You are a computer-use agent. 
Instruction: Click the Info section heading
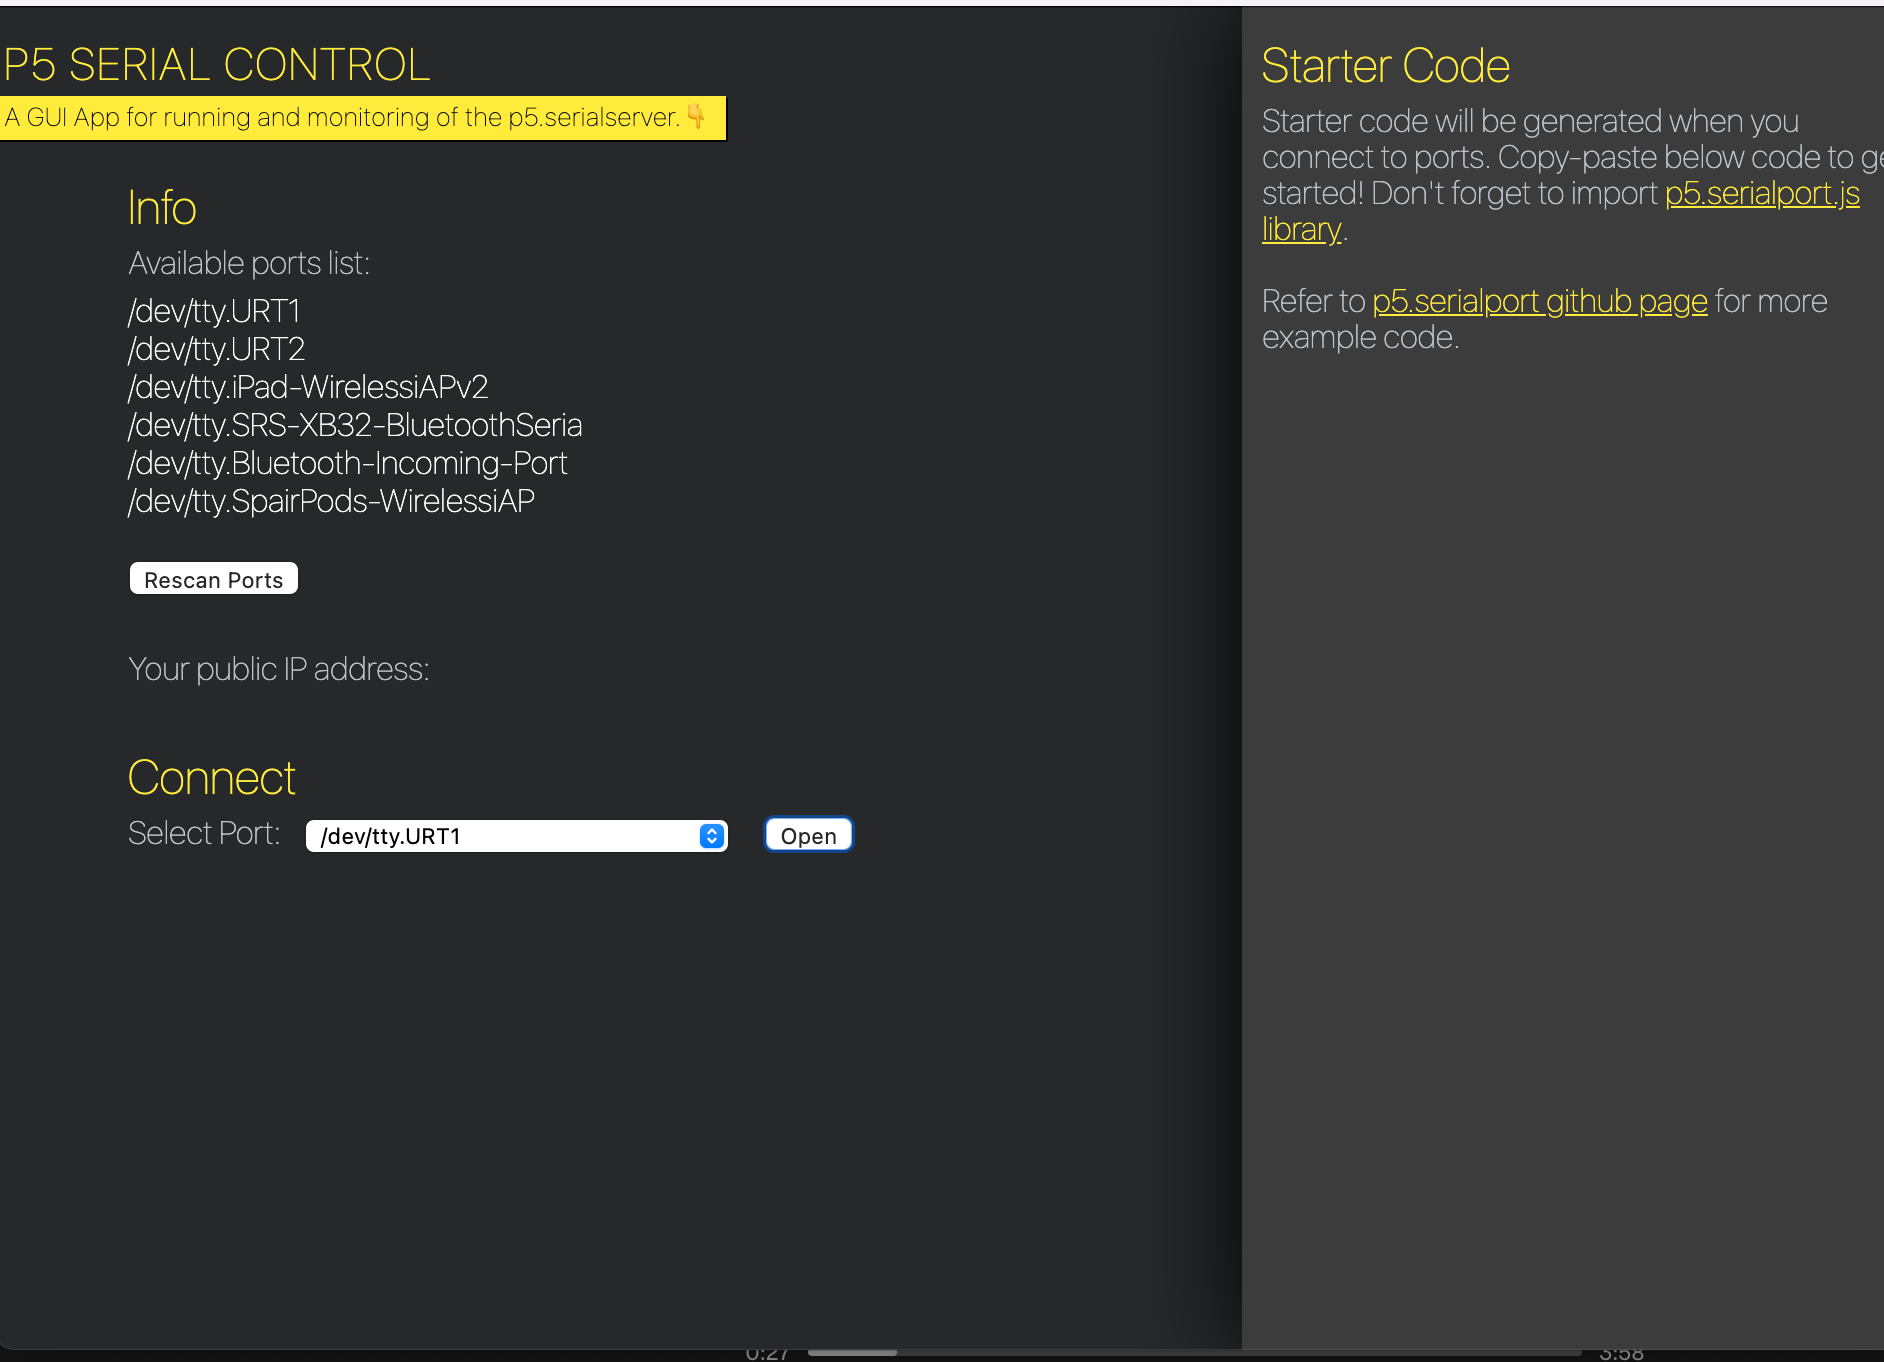(x=162, y=209)
